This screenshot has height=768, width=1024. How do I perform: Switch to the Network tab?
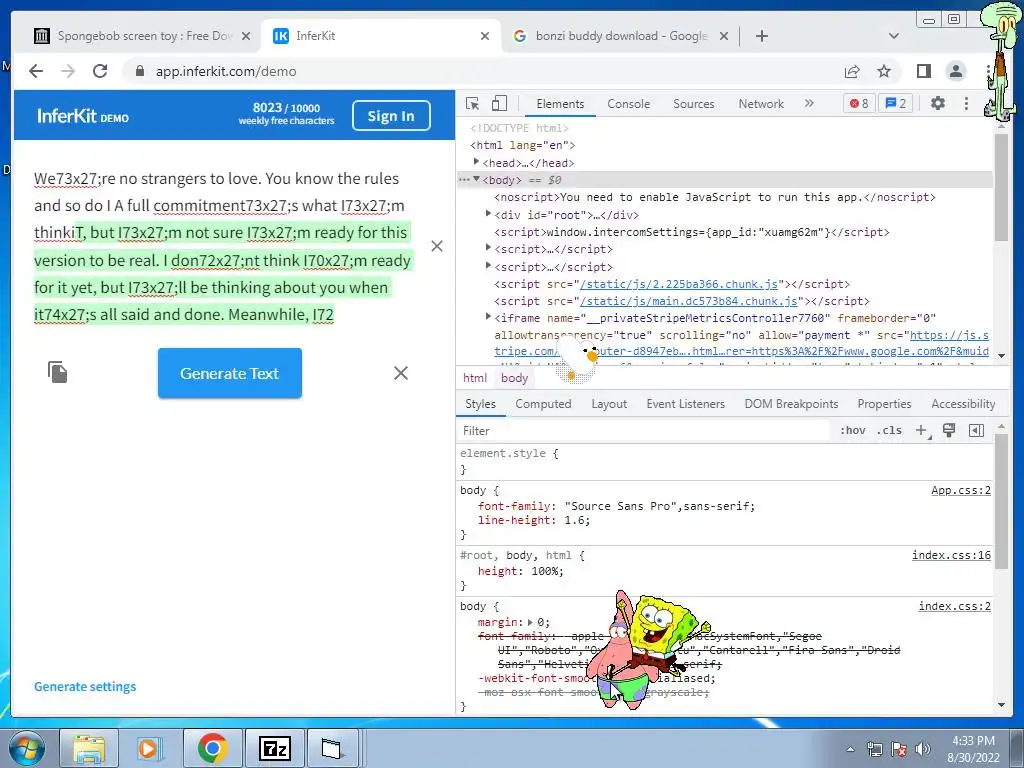[x=761, y=104]
